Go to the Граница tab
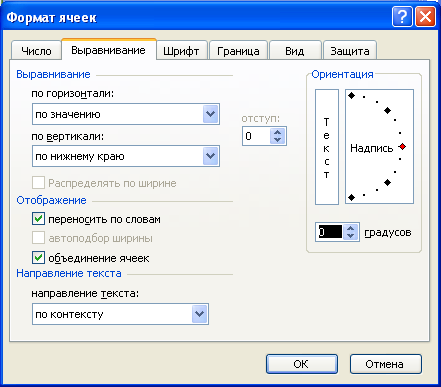Image resolution: width=441 pixels, height=387 pixels. click(x=238, y=51)
